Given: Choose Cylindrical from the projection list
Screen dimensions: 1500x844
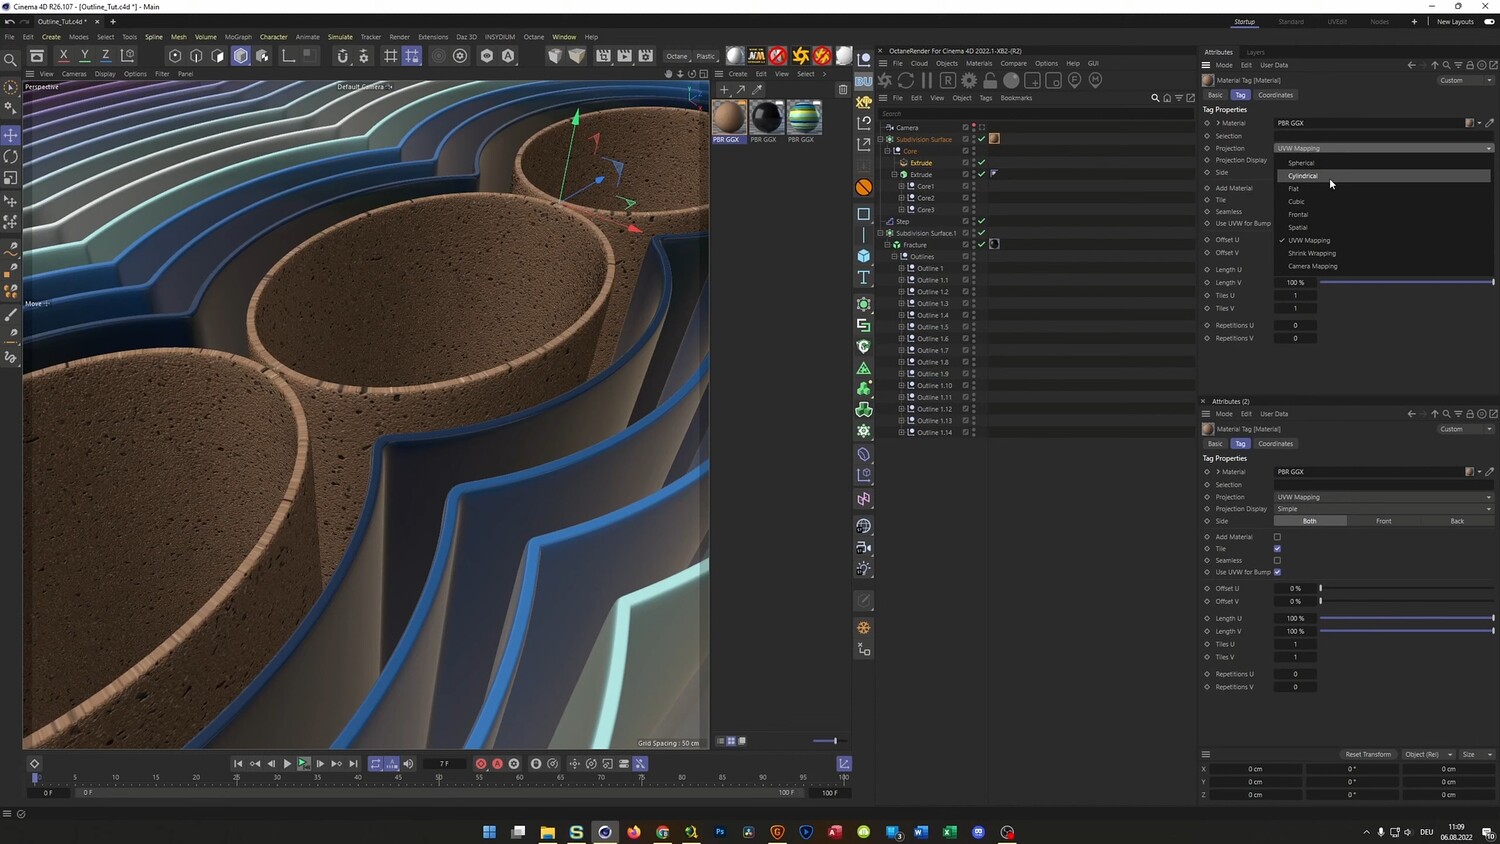Looking at the screenshot, I should click(1302, 176).
